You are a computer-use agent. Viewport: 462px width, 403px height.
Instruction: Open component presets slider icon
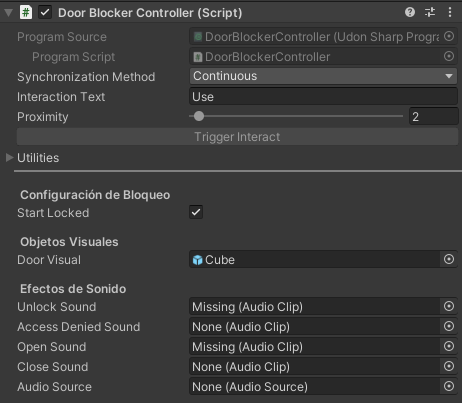[430, 12]
